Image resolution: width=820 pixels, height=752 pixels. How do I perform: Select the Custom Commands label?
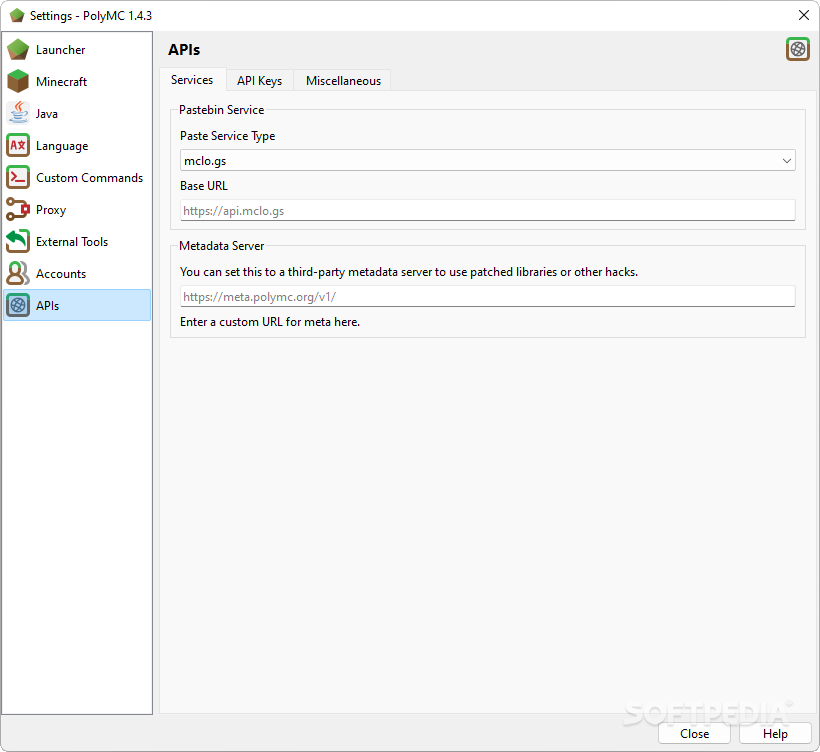[89, 178]
